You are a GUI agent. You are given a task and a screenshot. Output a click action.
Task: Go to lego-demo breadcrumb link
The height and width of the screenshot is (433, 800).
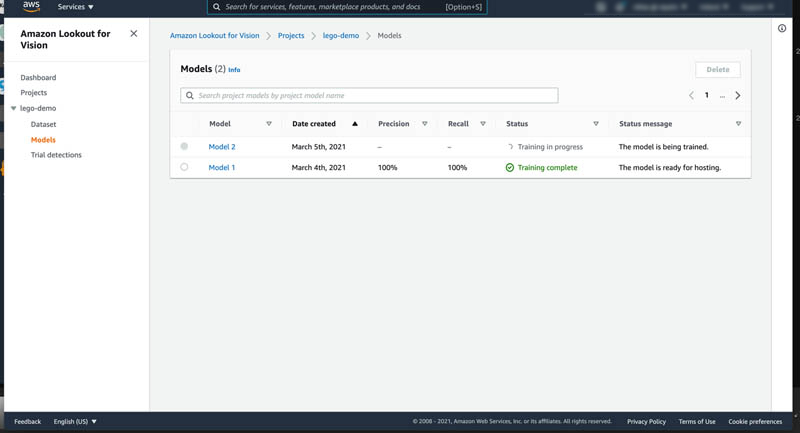click(341, 36)
